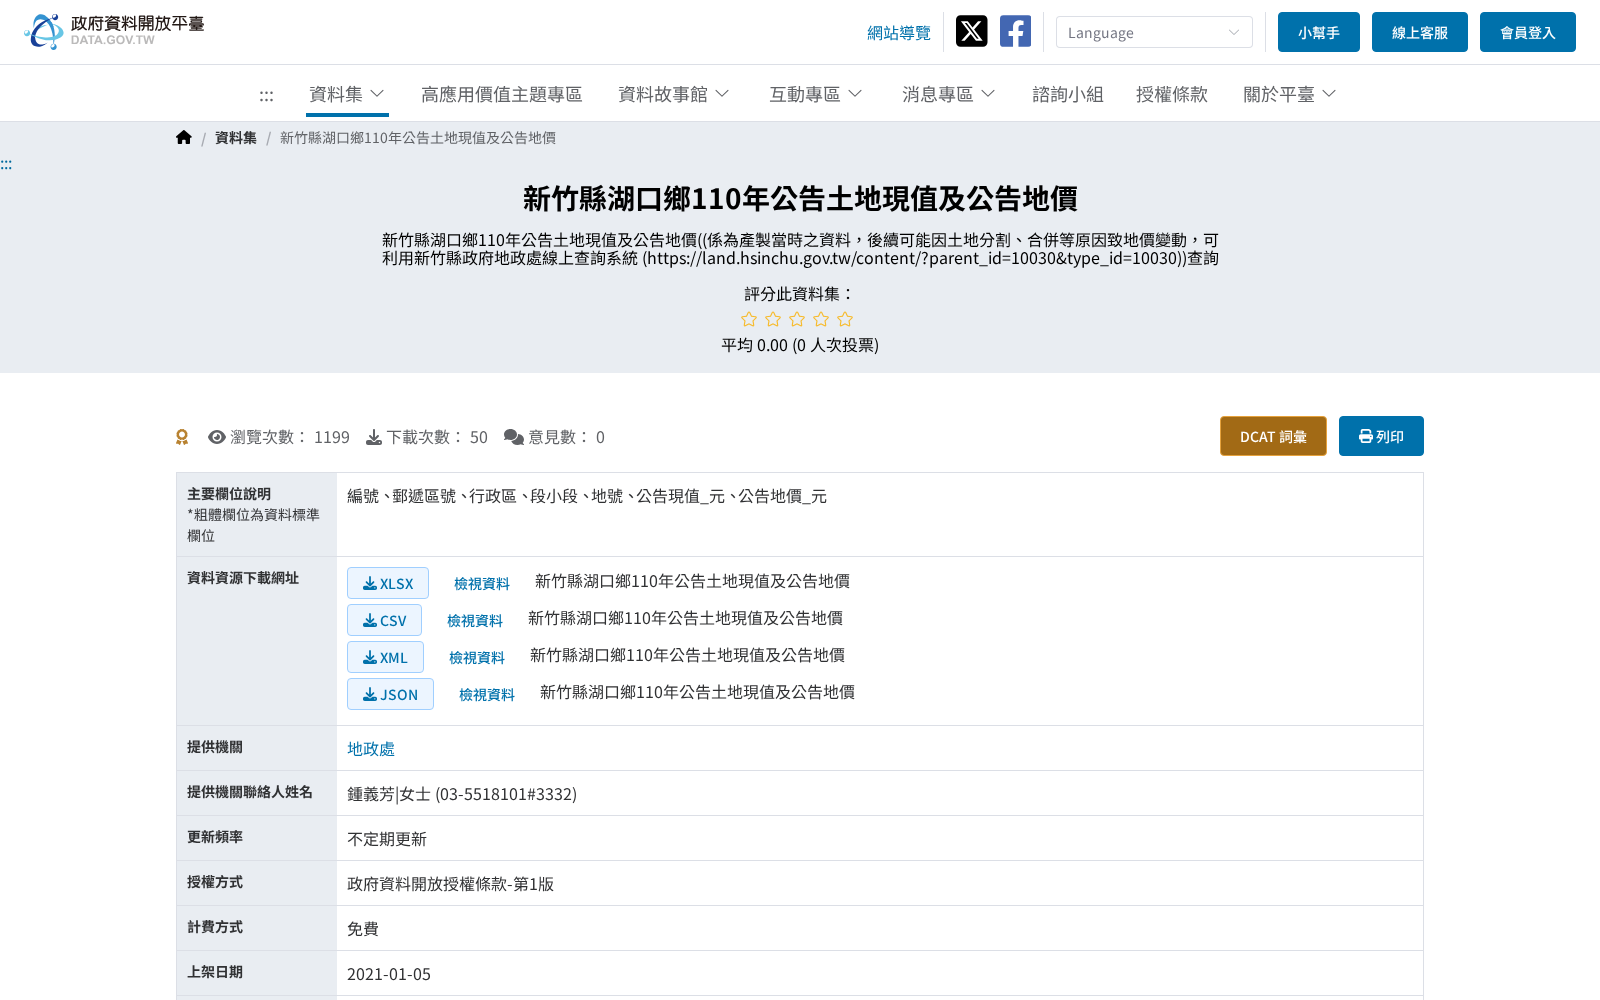The image size is (1600, 1000).
Task: Open 高應用價值主題專區 menu item
Action: click(x=501, y=94)
